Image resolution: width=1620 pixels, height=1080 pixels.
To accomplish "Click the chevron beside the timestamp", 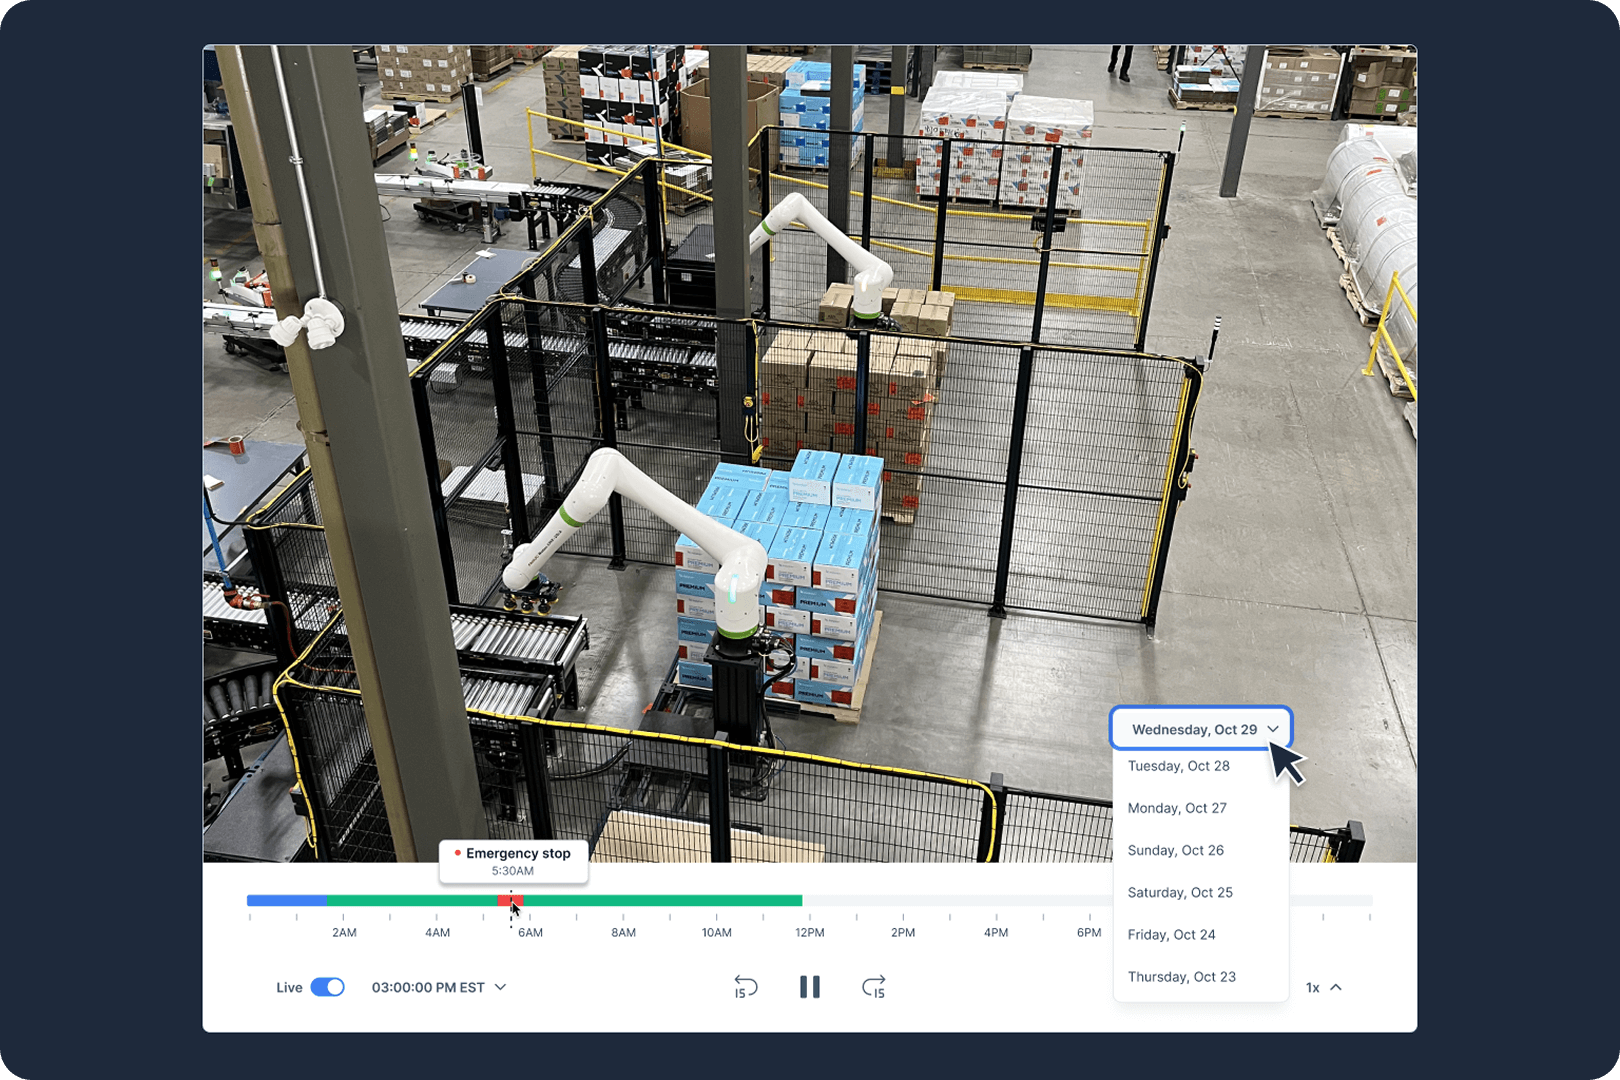I will (500, 987).
